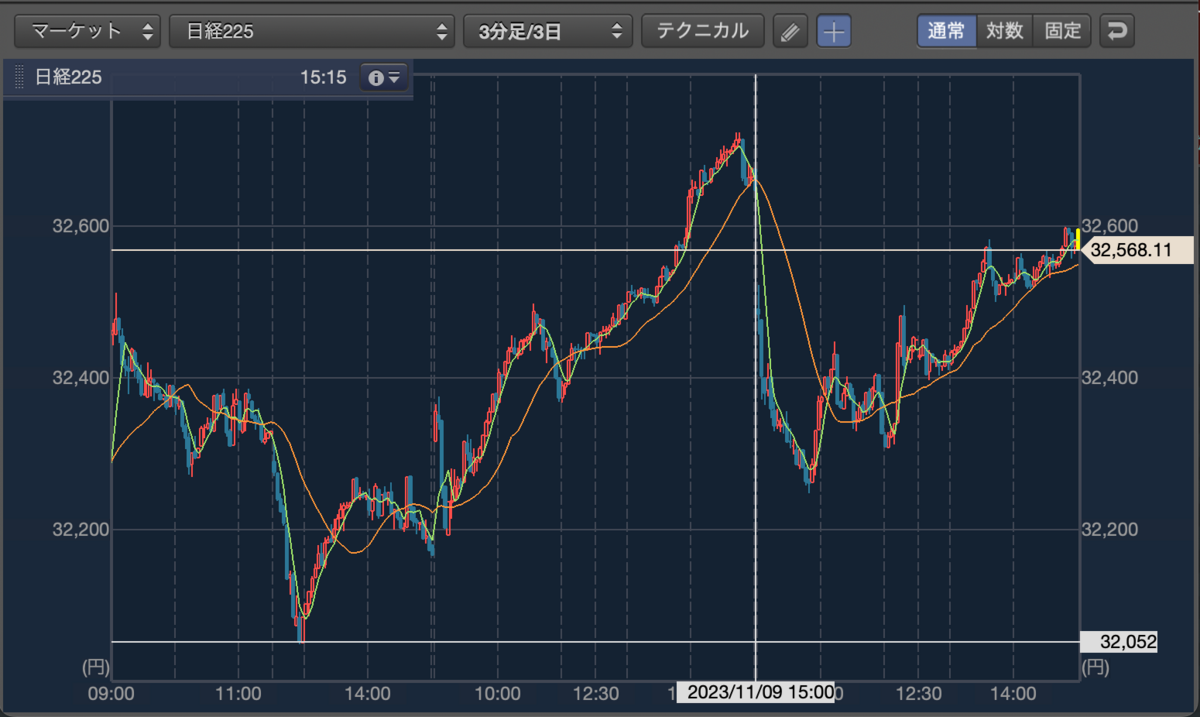Screen dimensions: 1200x717
Task: Change the 3分足/3日 timeframe dropdown
Action: (548, 31)
